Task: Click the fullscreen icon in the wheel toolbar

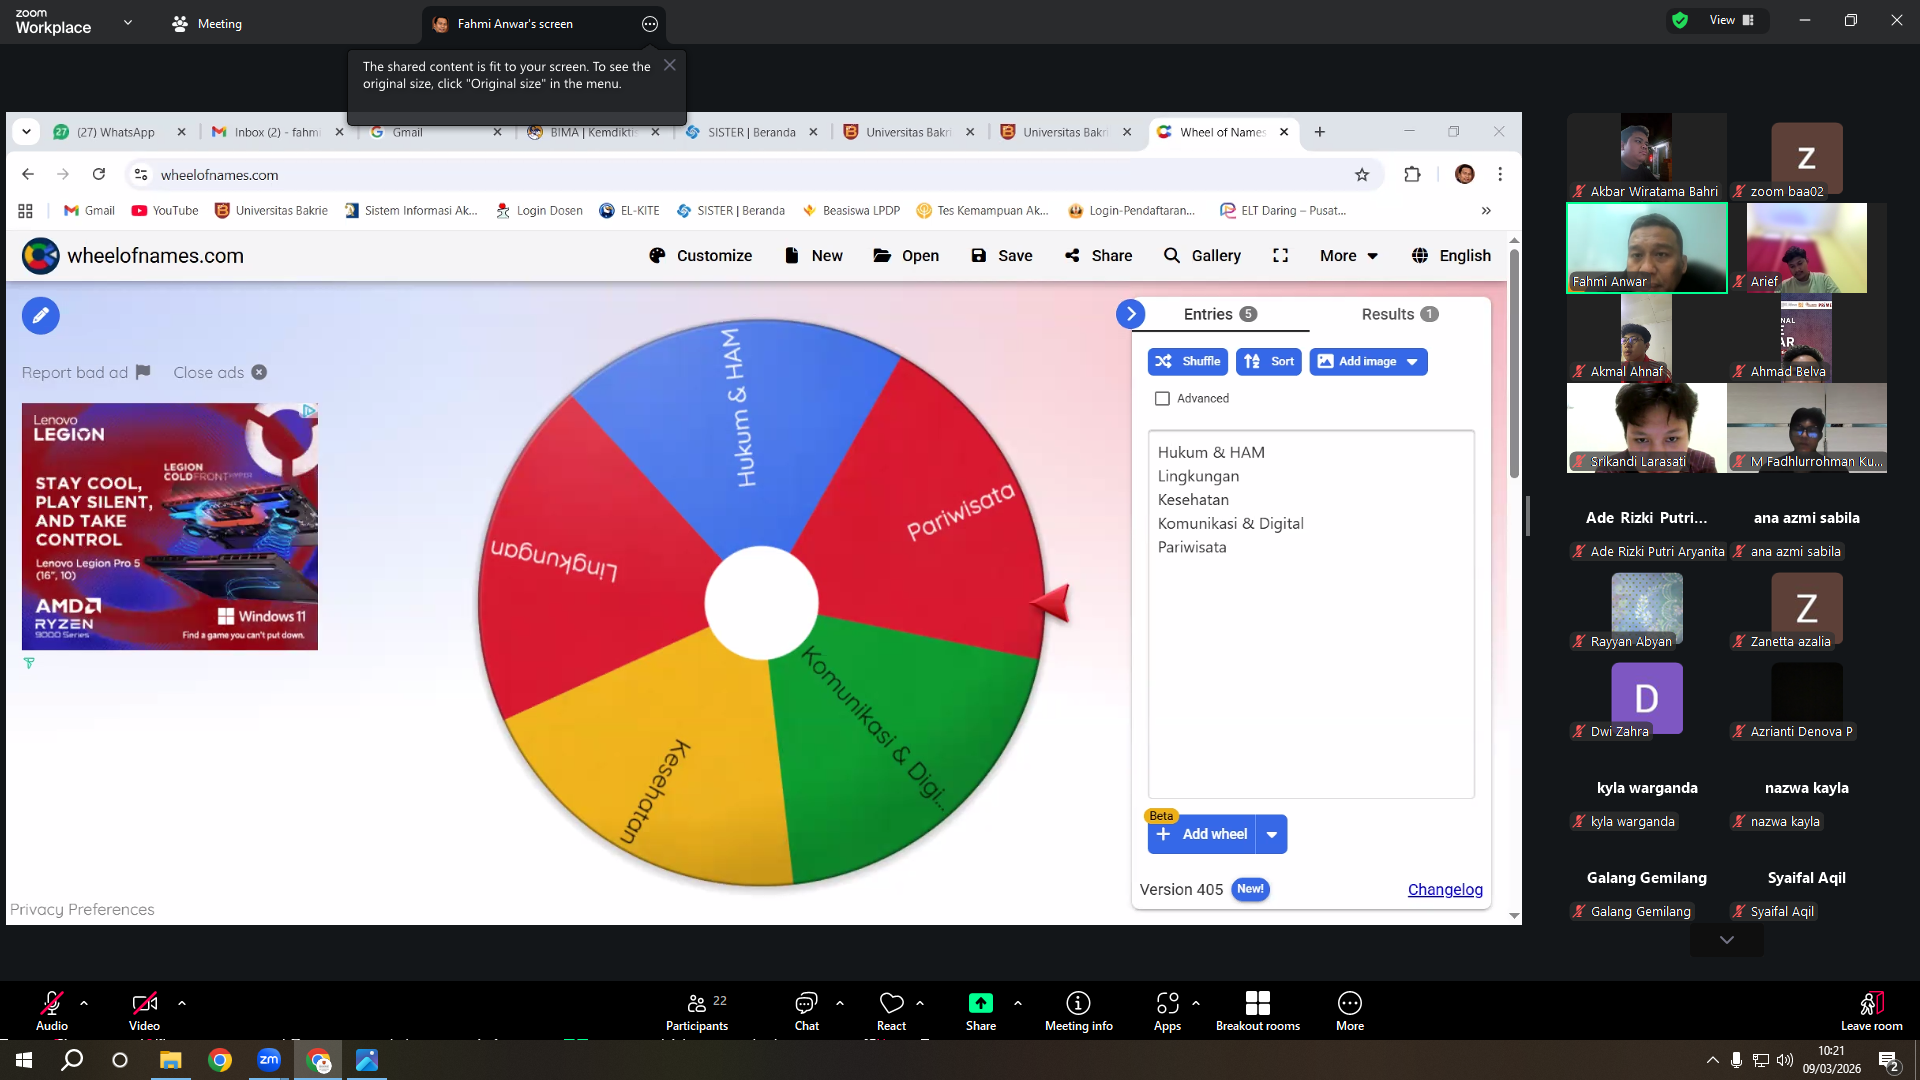Action: (x=1280, y=256)
